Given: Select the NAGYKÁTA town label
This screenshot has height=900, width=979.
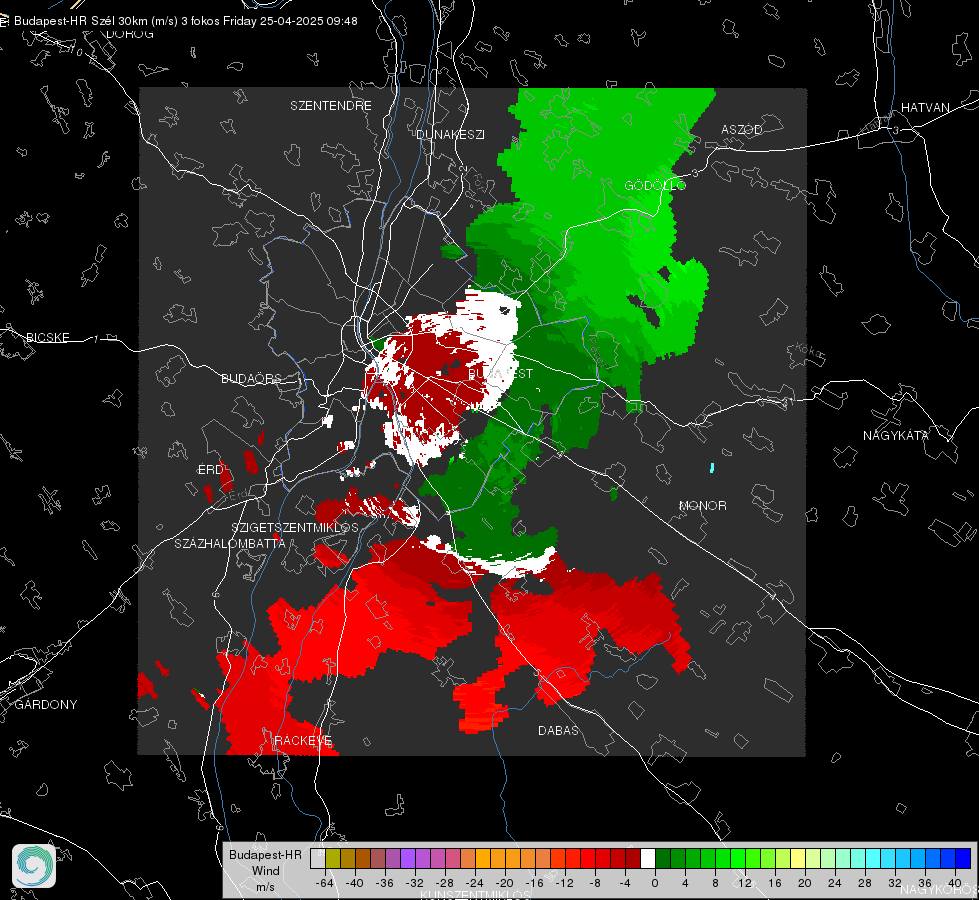Looking at the screenshot, I should coord(896,435).
